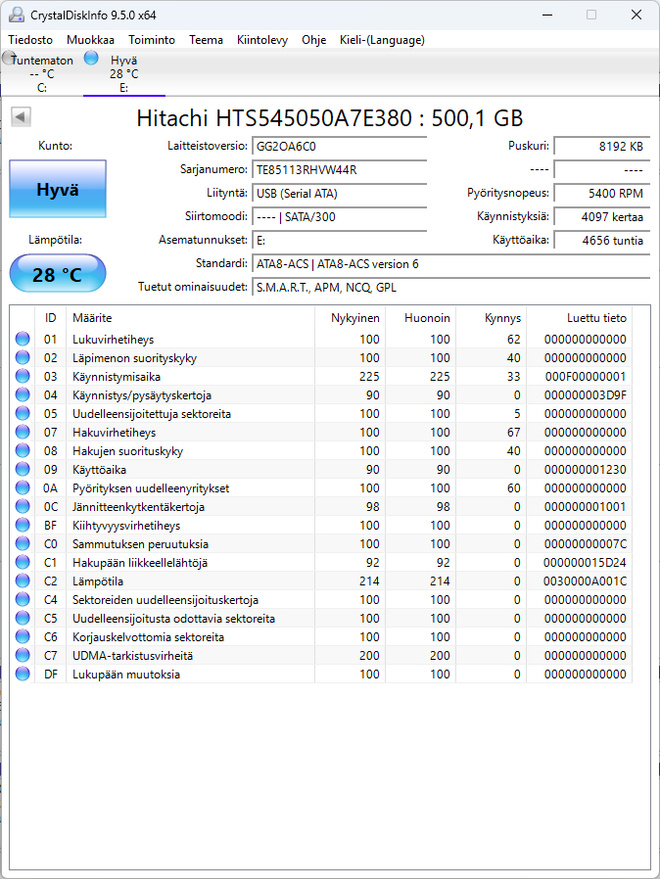Image resolution: width=660 pixels, height=879 pixels.
Task: Click the status orb for Lukupään muutoksia row
Action: (22, 674)
